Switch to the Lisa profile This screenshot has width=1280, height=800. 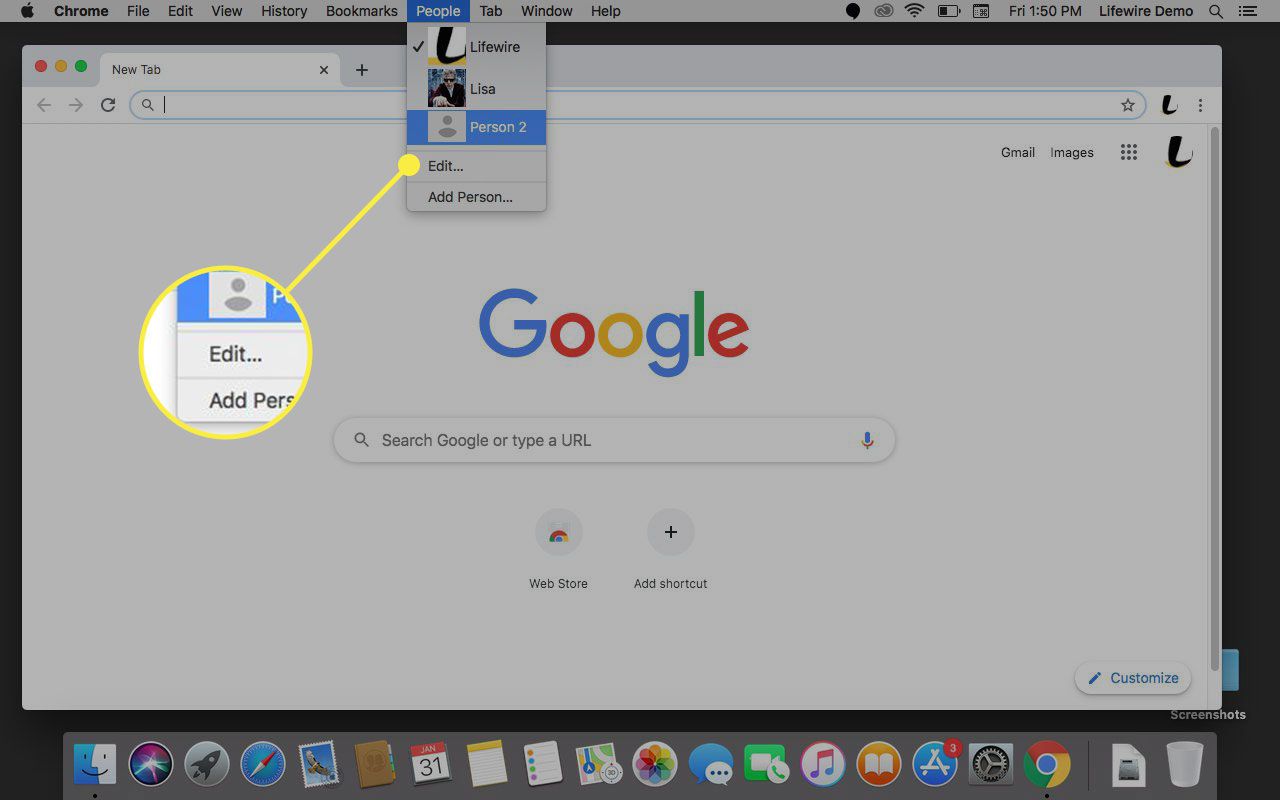pos(476,89)
